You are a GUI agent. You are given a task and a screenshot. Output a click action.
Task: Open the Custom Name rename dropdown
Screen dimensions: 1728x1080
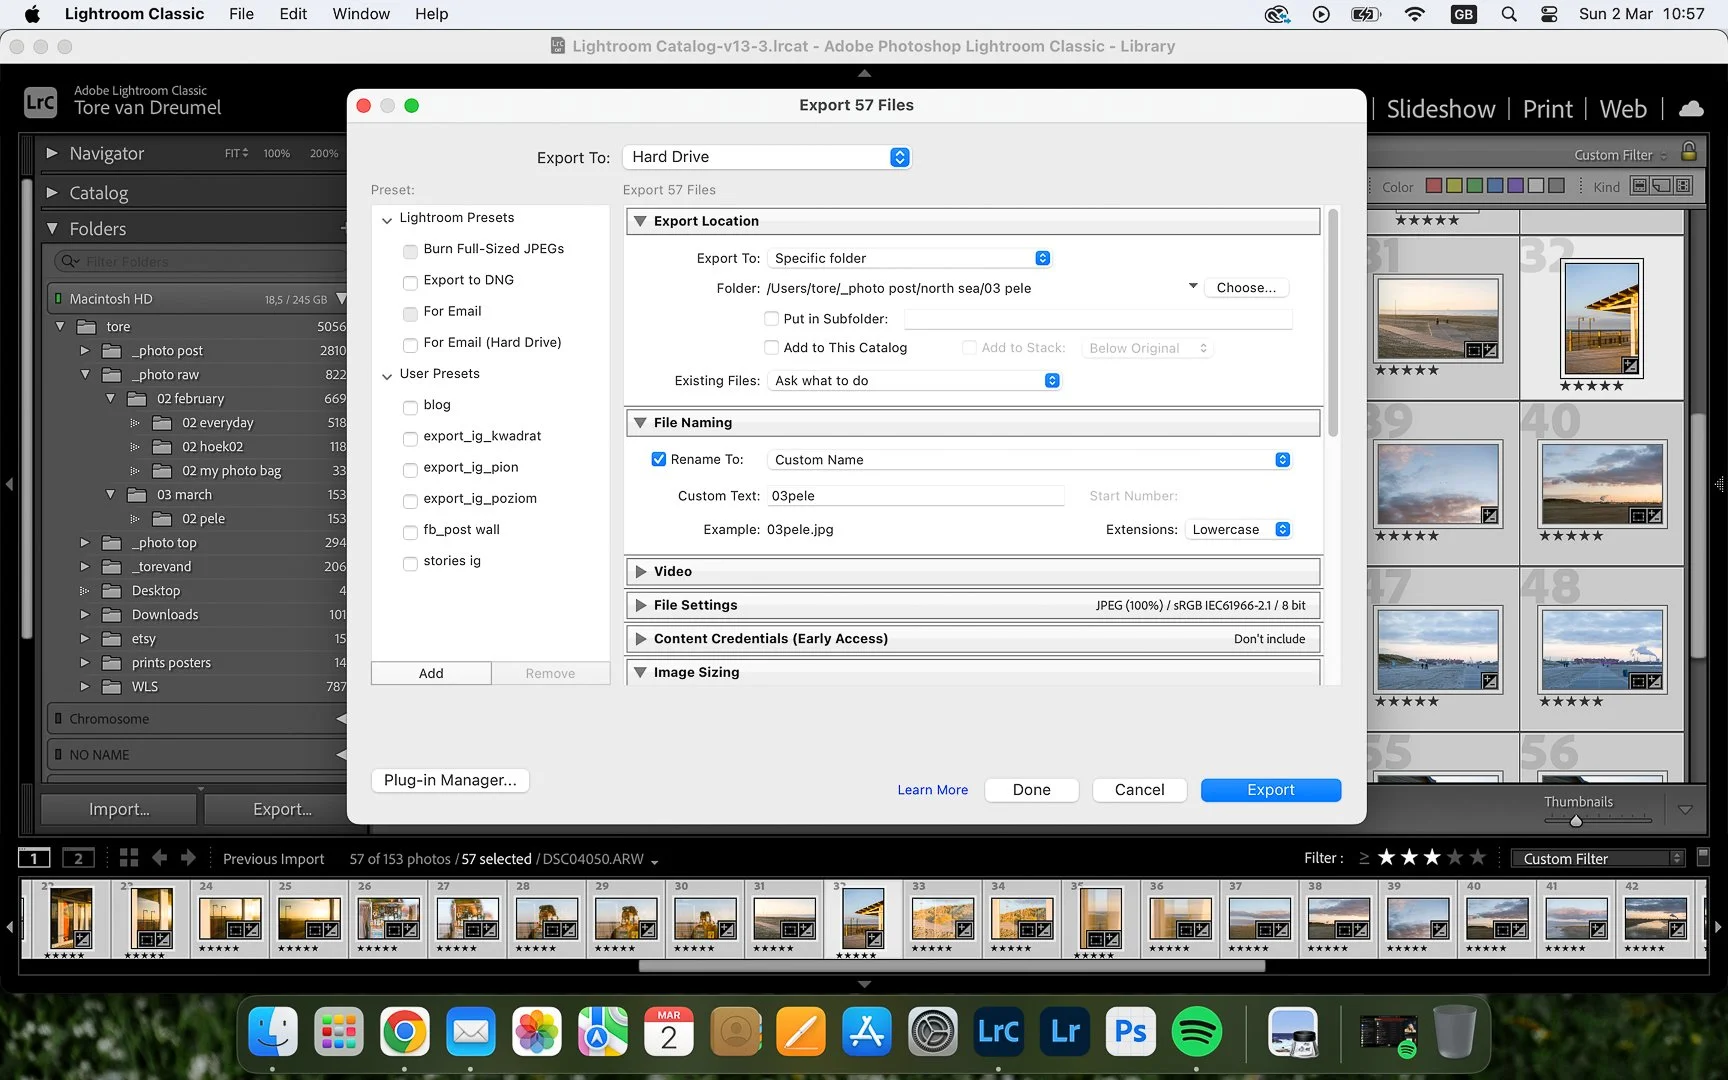pyautogui.click(x=1029, y=459)
